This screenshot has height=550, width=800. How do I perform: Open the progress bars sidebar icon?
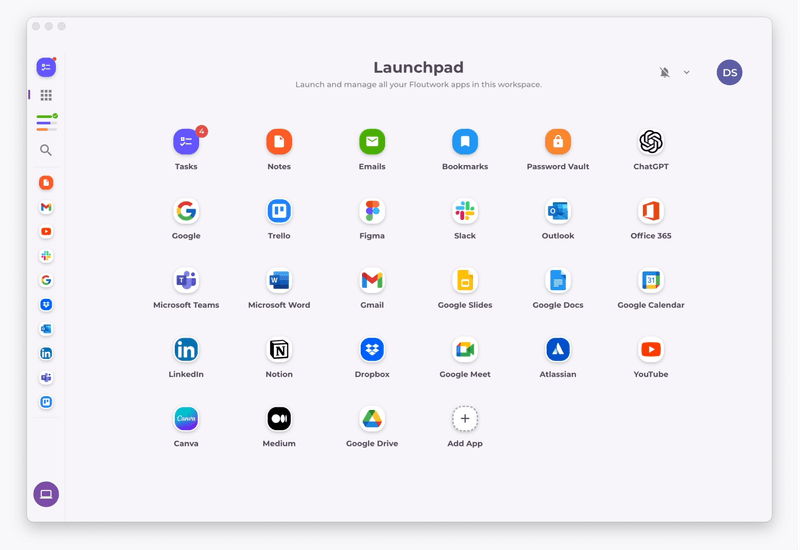[x=46, y=122]
